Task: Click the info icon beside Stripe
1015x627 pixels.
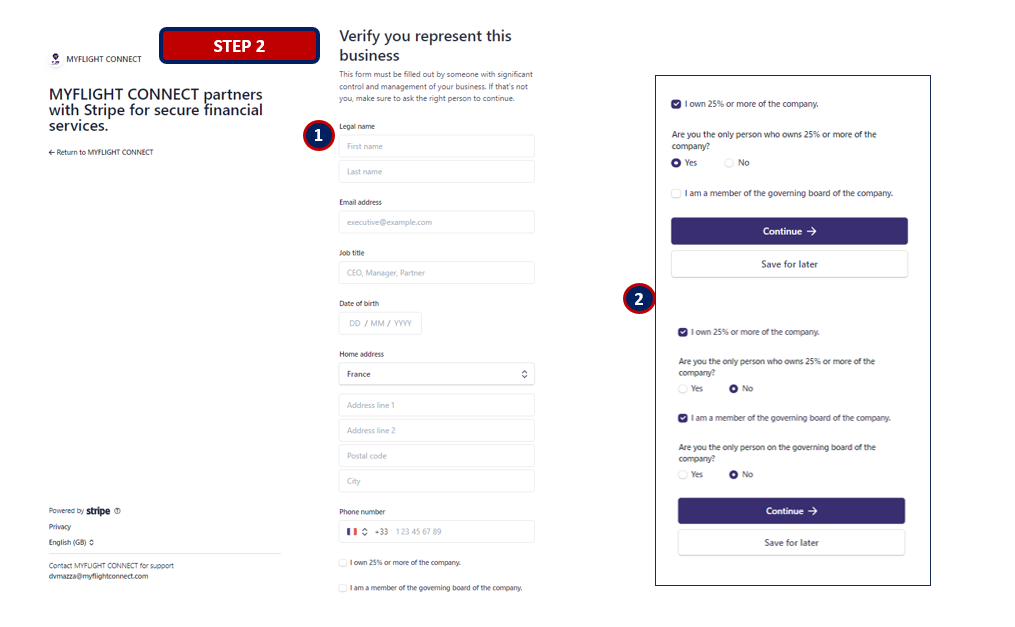Action: pyautogui.click(x=117, y=511)
